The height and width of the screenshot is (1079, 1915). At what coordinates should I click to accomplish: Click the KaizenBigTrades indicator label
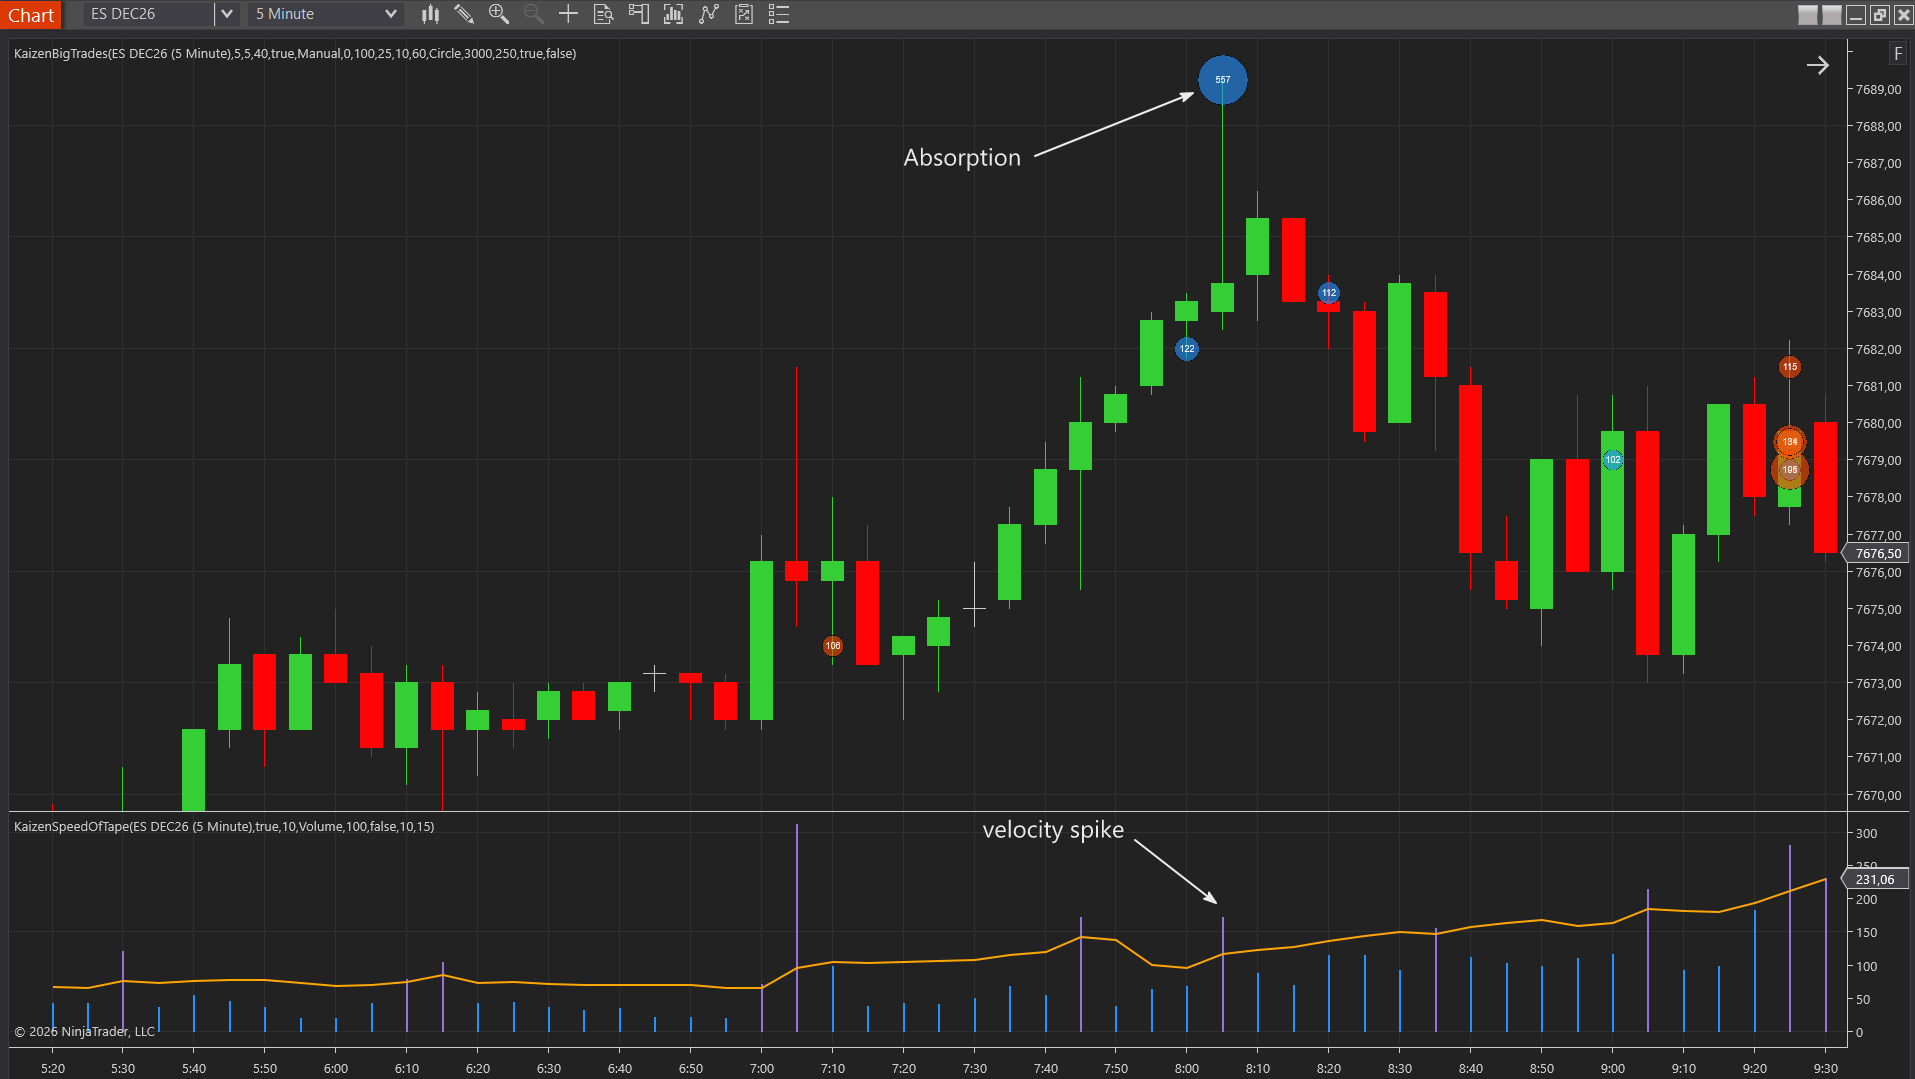(295, 53)
